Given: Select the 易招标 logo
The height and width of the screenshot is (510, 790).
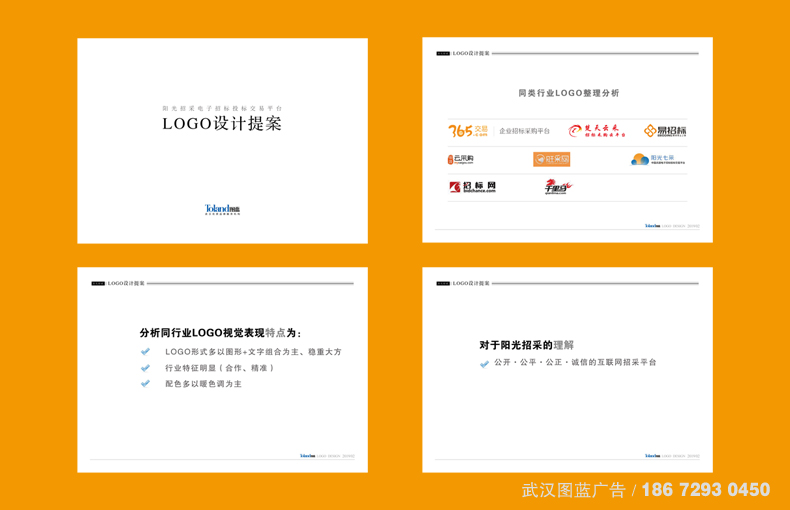Looking at the screenshot, I should coord(665,131).
